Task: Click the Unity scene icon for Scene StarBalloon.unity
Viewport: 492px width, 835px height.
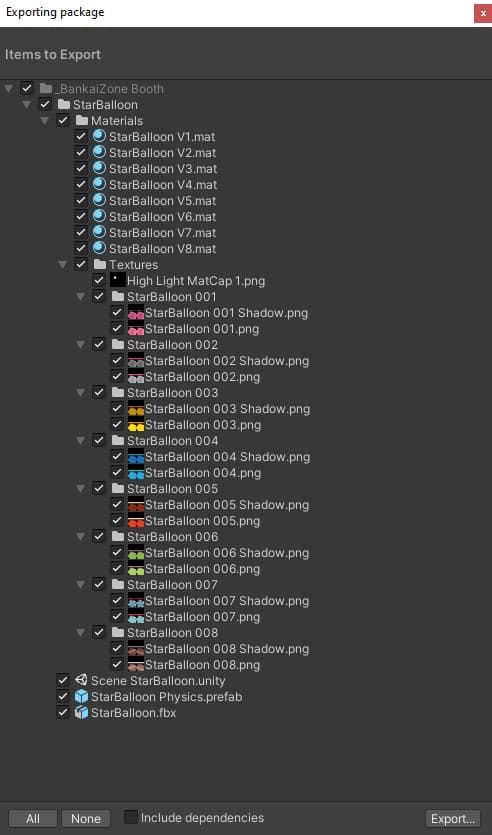Action: (81, 680)
